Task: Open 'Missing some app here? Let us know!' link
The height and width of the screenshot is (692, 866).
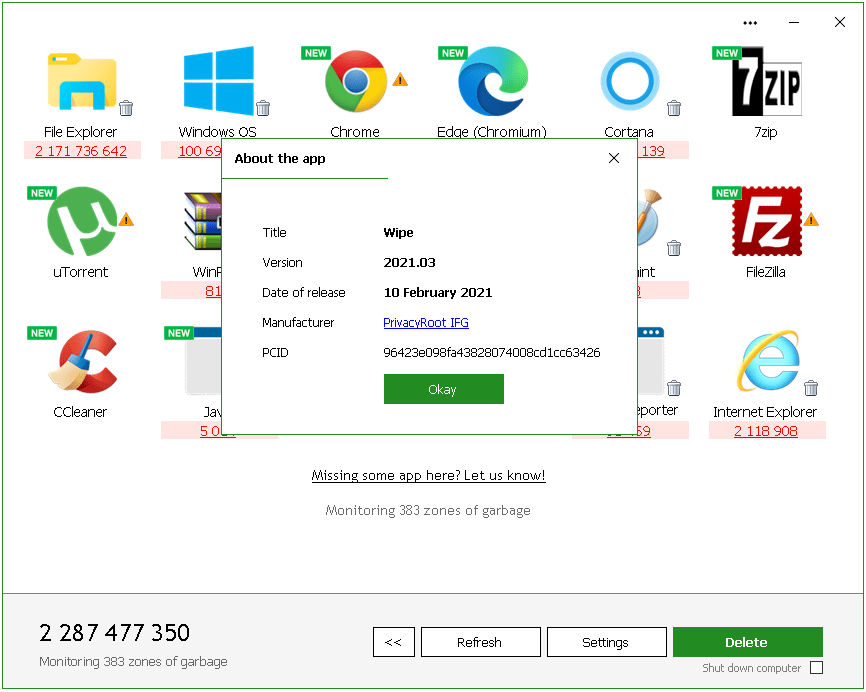Action: click(429, 476)
